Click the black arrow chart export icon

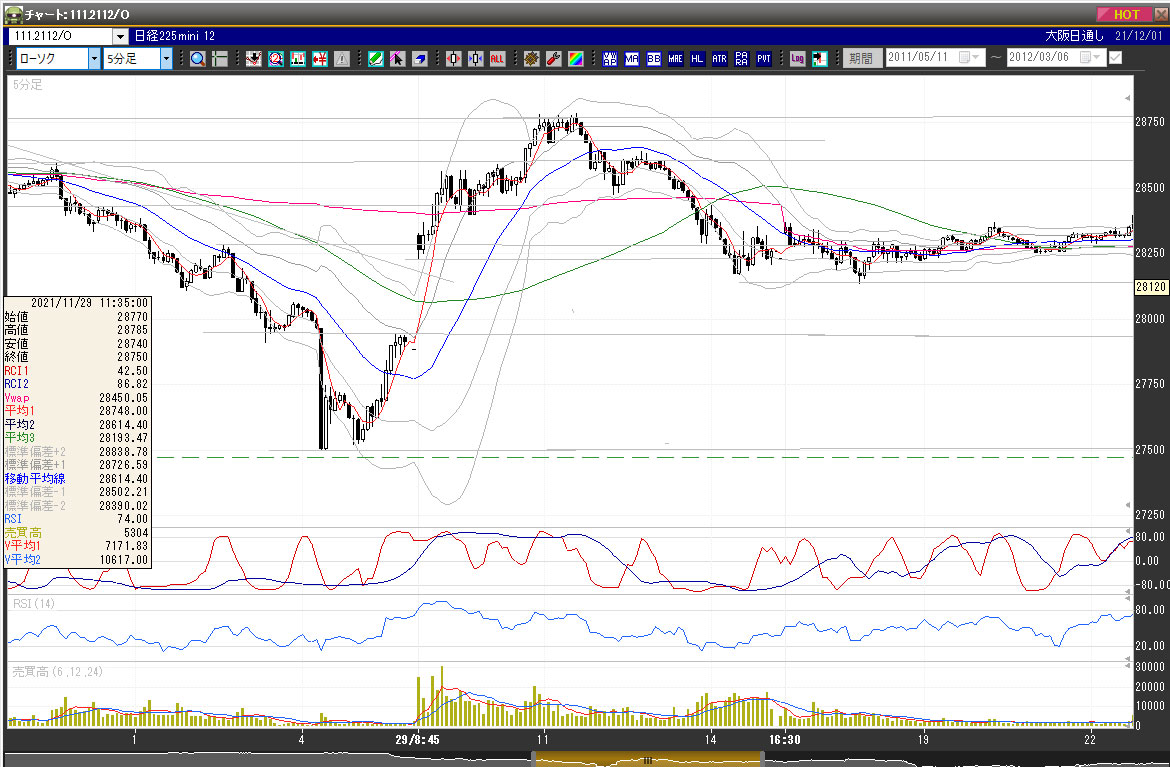(x=819, y=59)
